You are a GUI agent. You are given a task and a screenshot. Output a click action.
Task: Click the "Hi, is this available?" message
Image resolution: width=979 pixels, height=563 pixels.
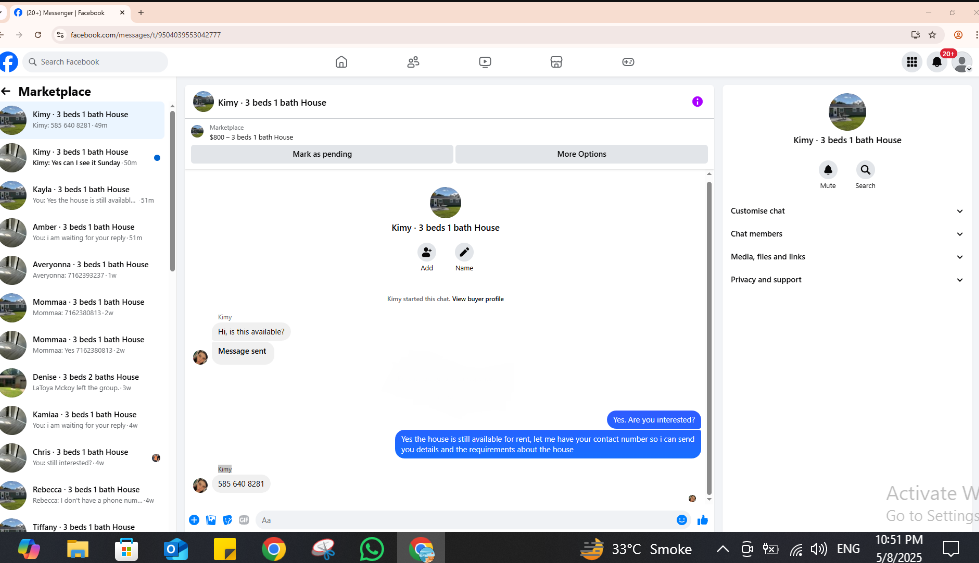point(251,332)
